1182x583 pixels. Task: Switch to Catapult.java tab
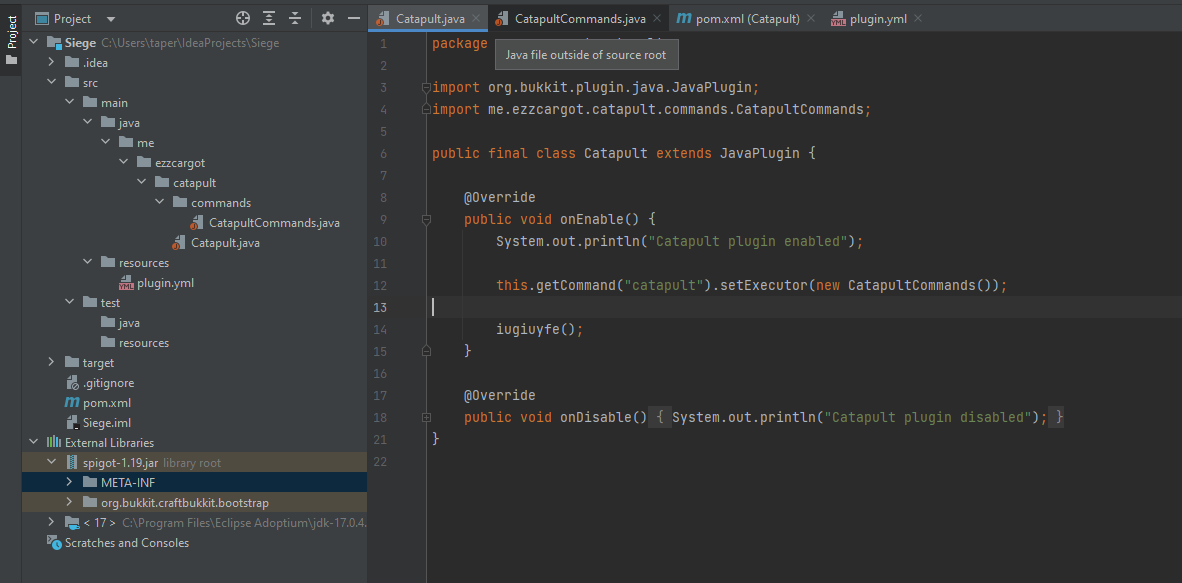(x=430, y=18)
